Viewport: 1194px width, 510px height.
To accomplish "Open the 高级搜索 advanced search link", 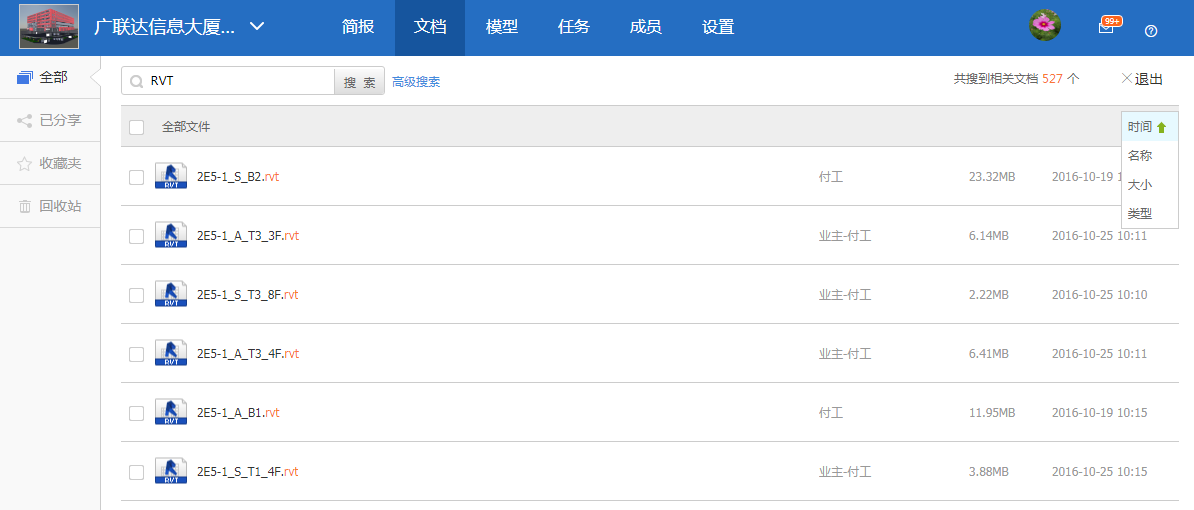I will [x=416, y=82].
